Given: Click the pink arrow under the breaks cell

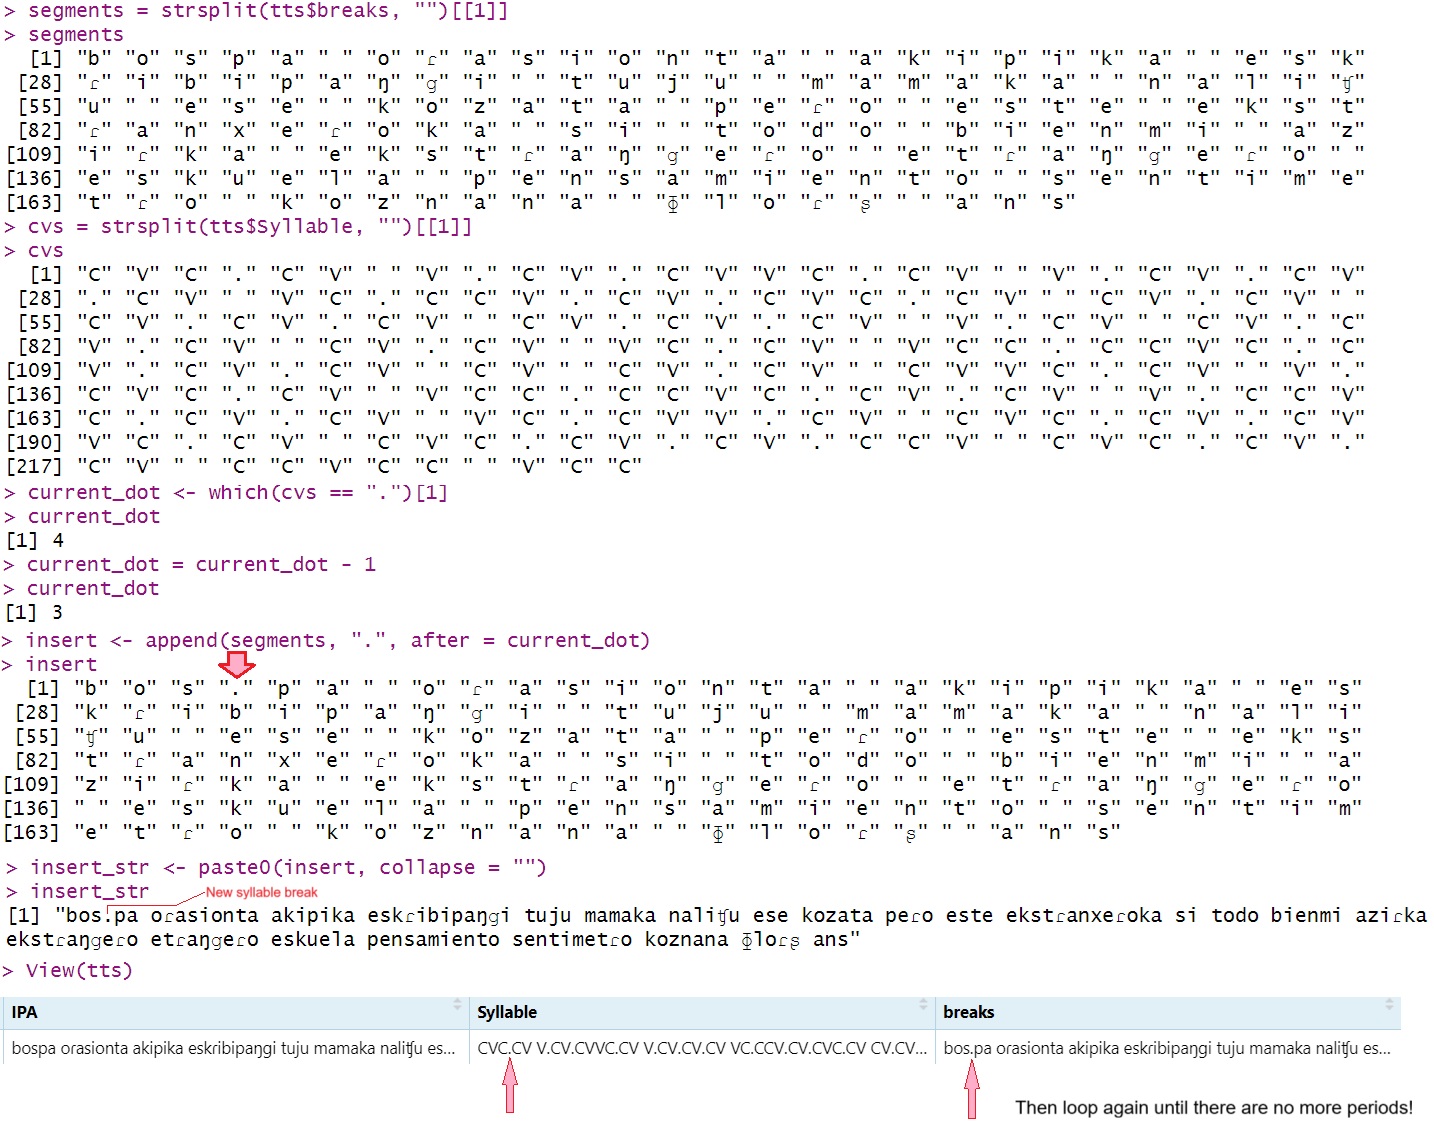Looking at the screenshot, I should [971, 1088].
